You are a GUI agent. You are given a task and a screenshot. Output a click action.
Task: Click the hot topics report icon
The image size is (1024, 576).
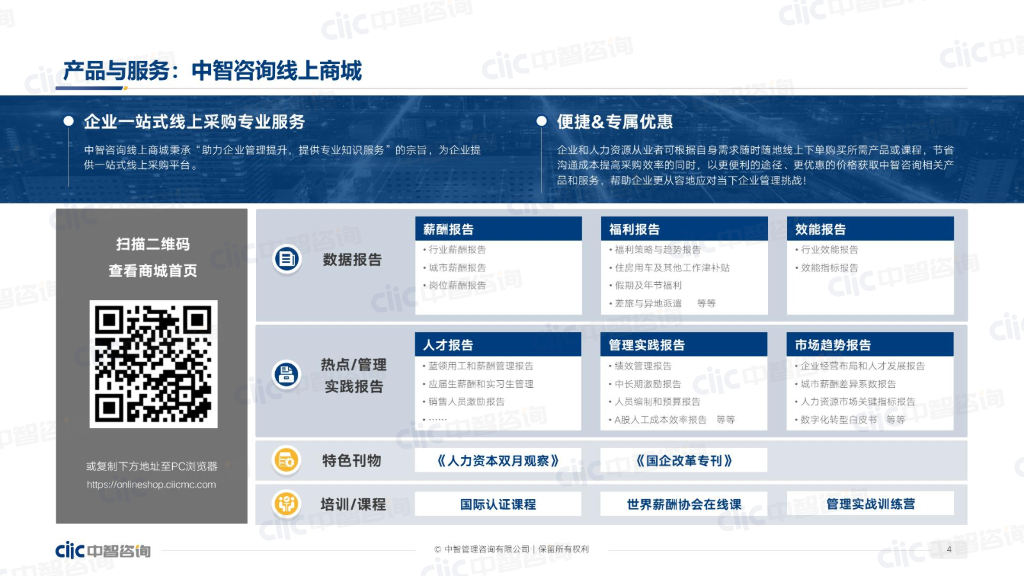click(x=286, y=375)
